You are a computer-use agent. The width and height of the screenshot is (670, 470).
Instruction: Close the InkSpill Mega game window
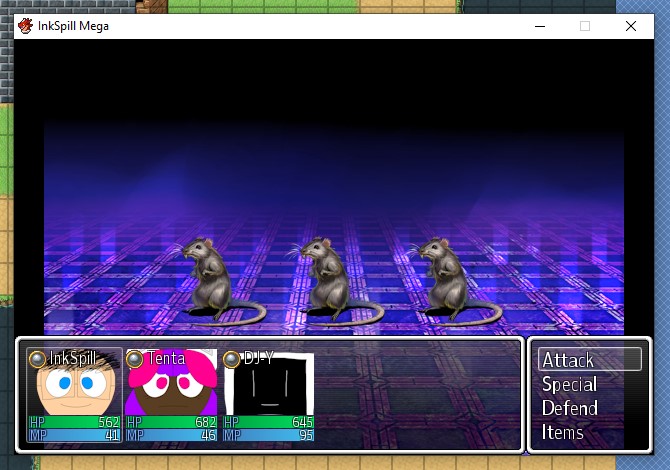[630, 26]
